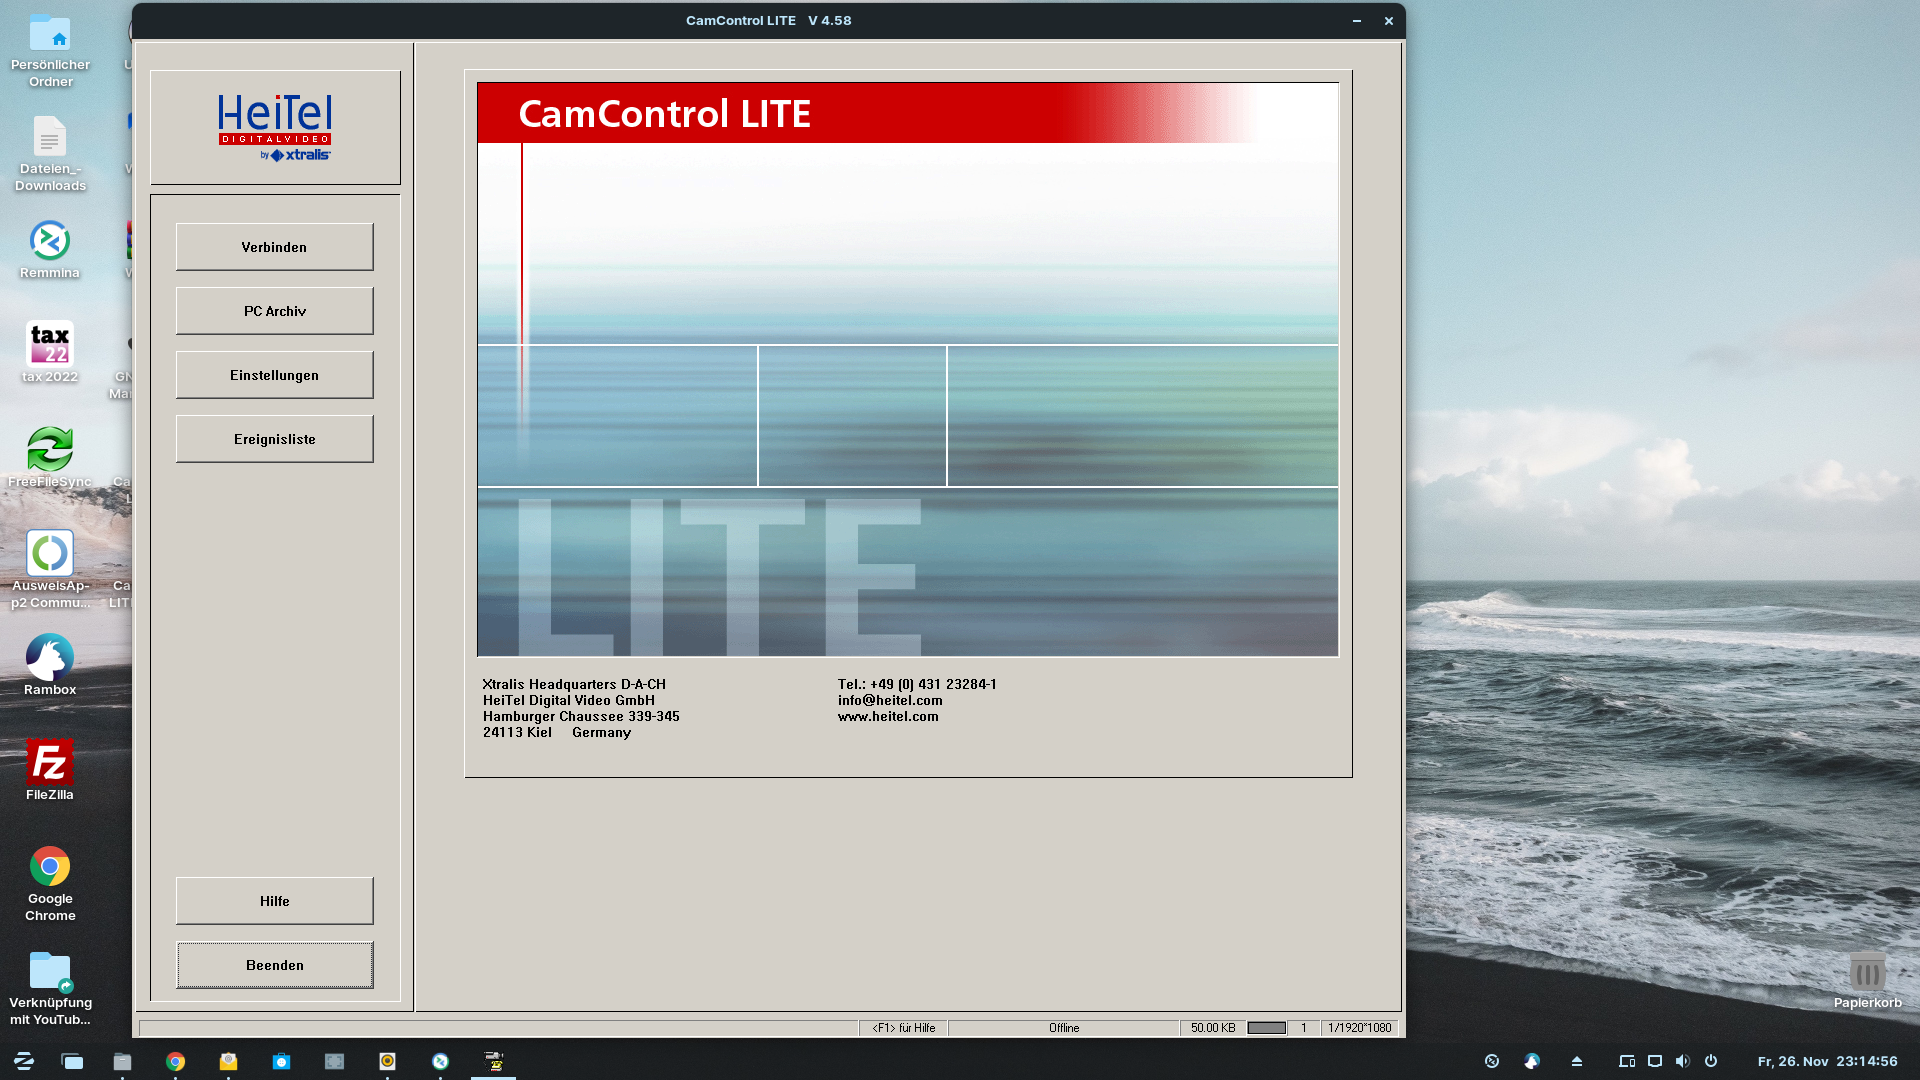
Task: Select the Dateien_-Downloads desktop file
Action: tap(50, 154)
